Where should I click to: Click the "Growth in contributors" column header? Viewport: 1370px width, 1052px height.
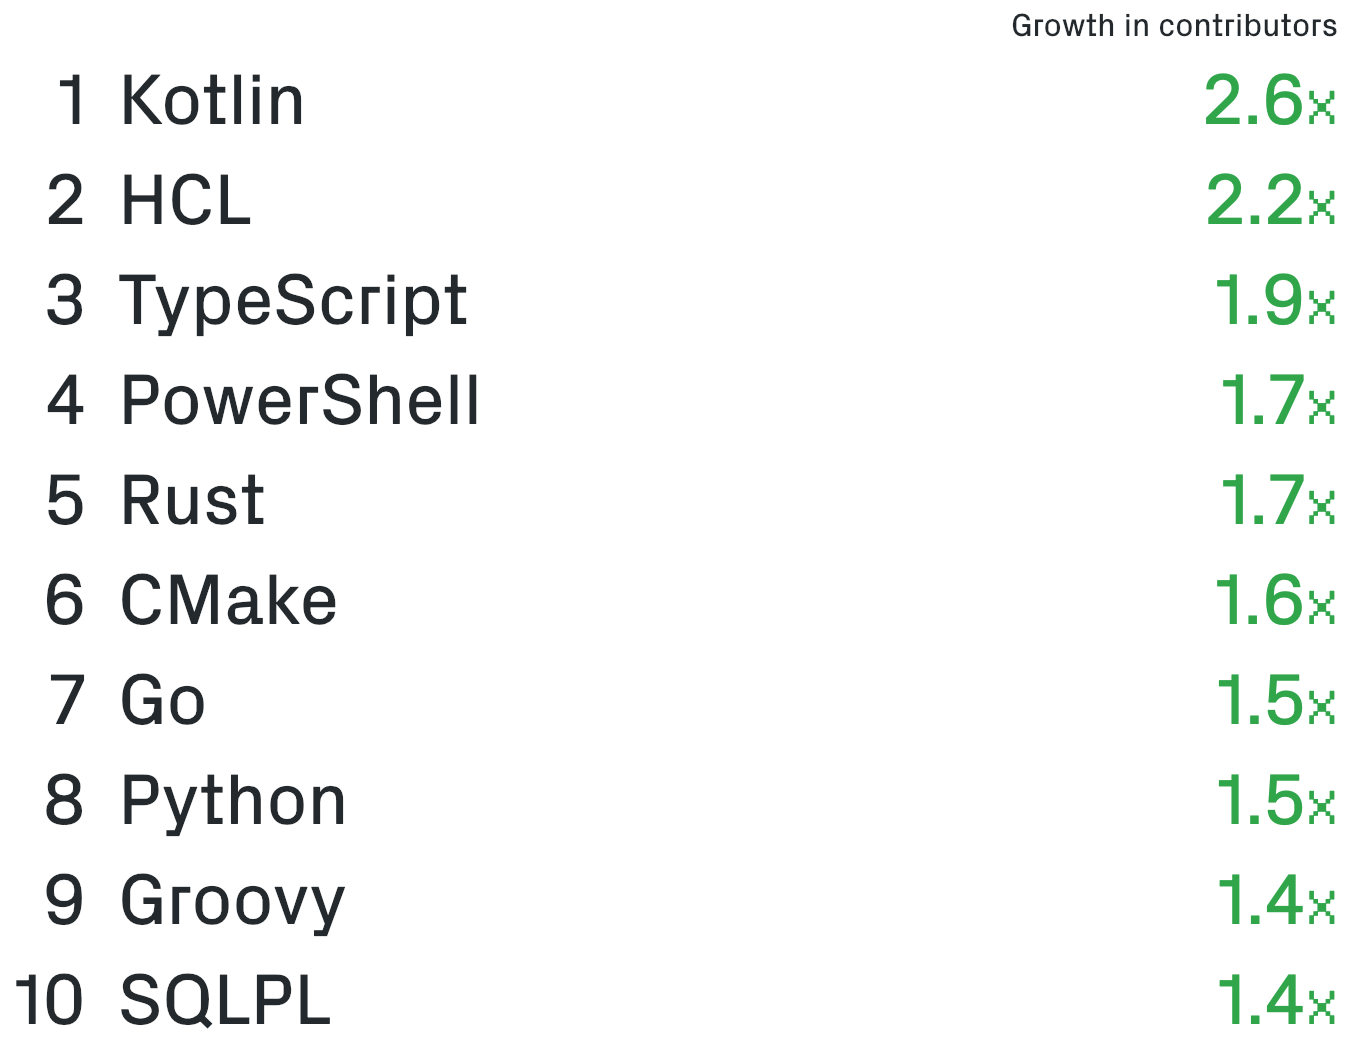[1173, 26]
